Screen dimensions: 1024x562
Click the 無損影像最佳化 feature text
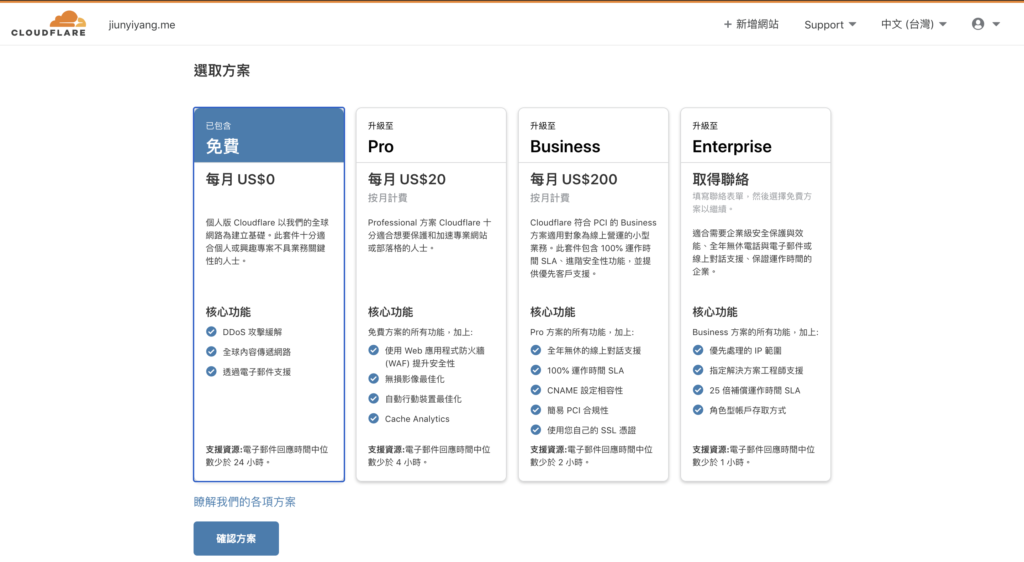click(414, 379)
